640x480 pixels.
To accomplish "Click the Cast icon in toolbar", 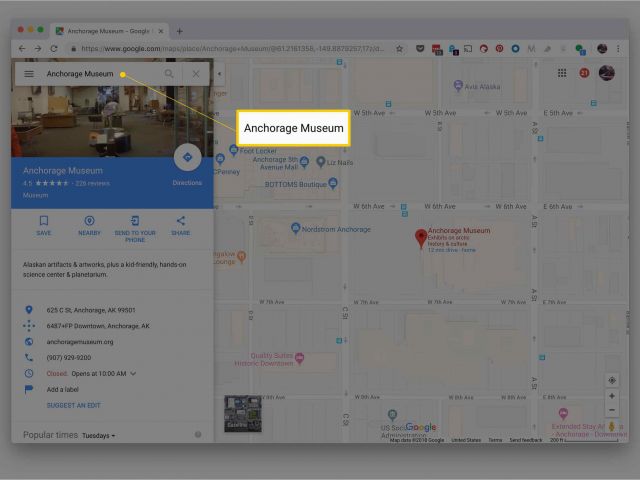I will (x=468, y=49).
